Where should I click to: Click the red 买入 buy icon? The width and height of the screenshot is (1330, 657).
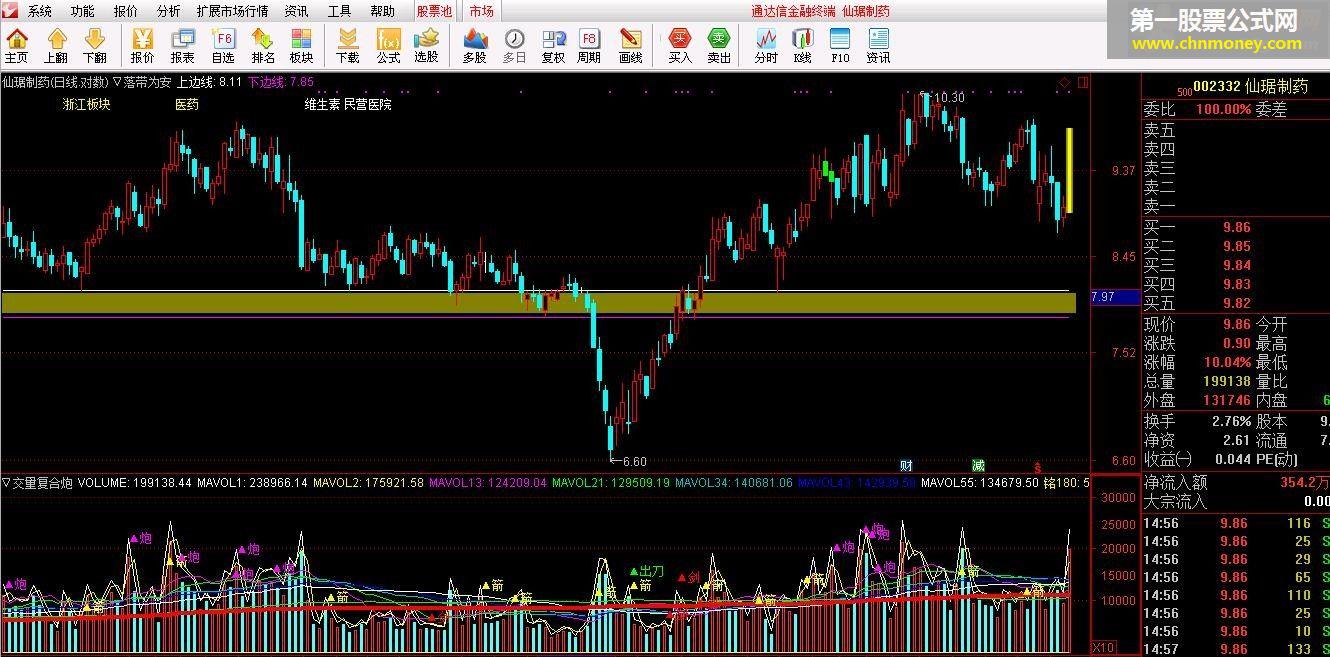[680, 46]
